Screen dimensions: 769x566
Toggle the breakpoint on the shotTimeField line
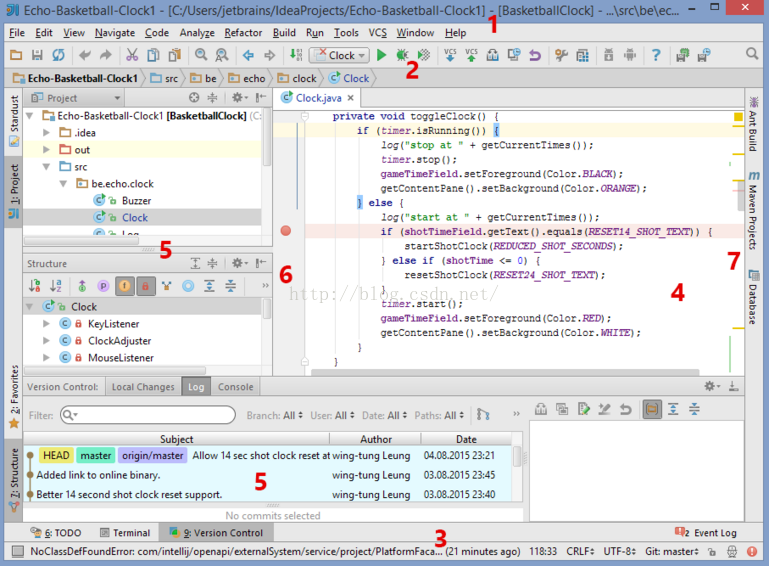click(x=286, y=231)
